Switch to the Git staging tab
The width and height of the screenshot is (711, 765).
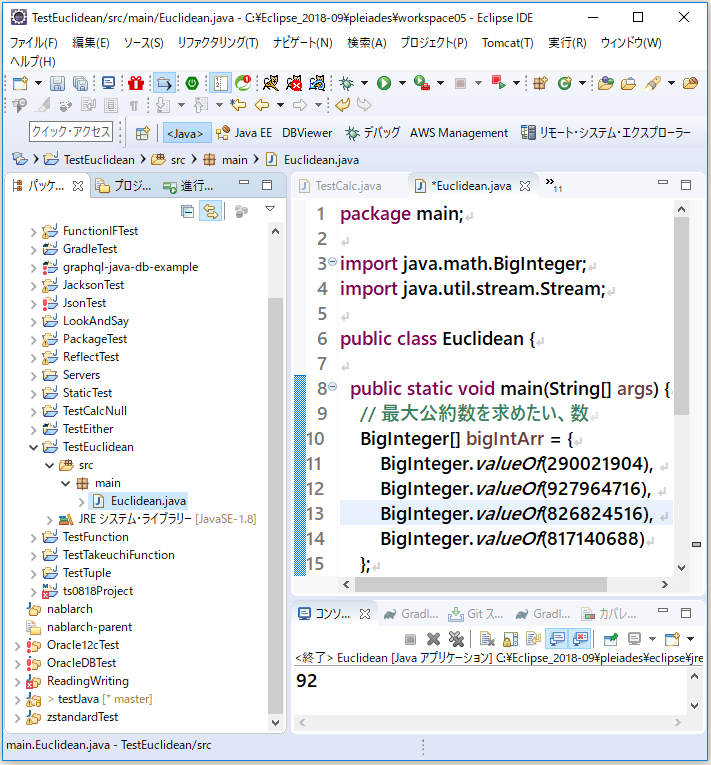(475, 614)
